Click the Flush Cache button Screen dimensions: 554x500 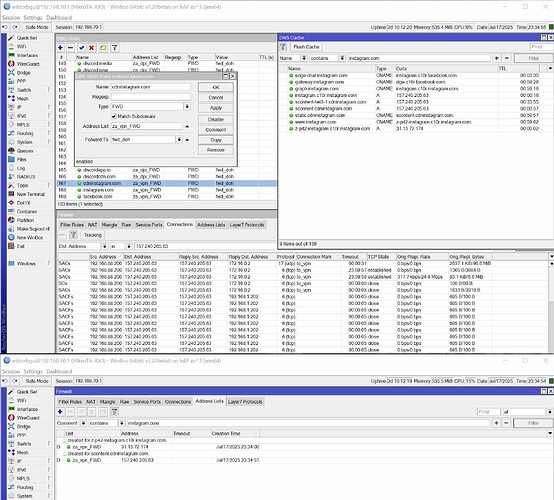click(306, 47)
